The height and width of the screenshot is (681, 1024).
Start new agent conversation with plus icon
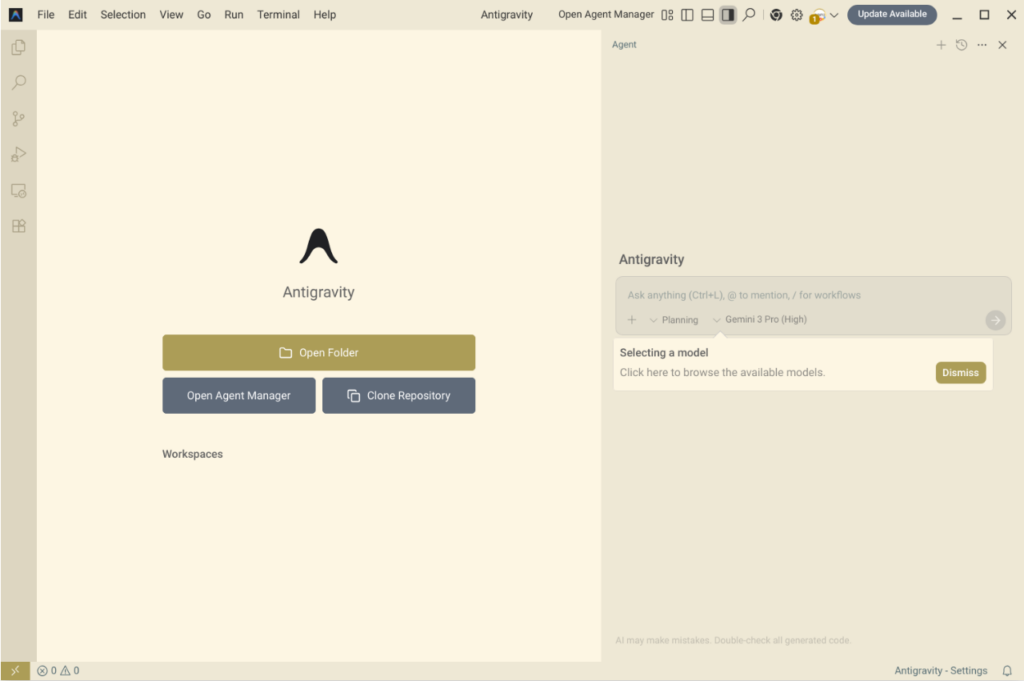point(940,45)
